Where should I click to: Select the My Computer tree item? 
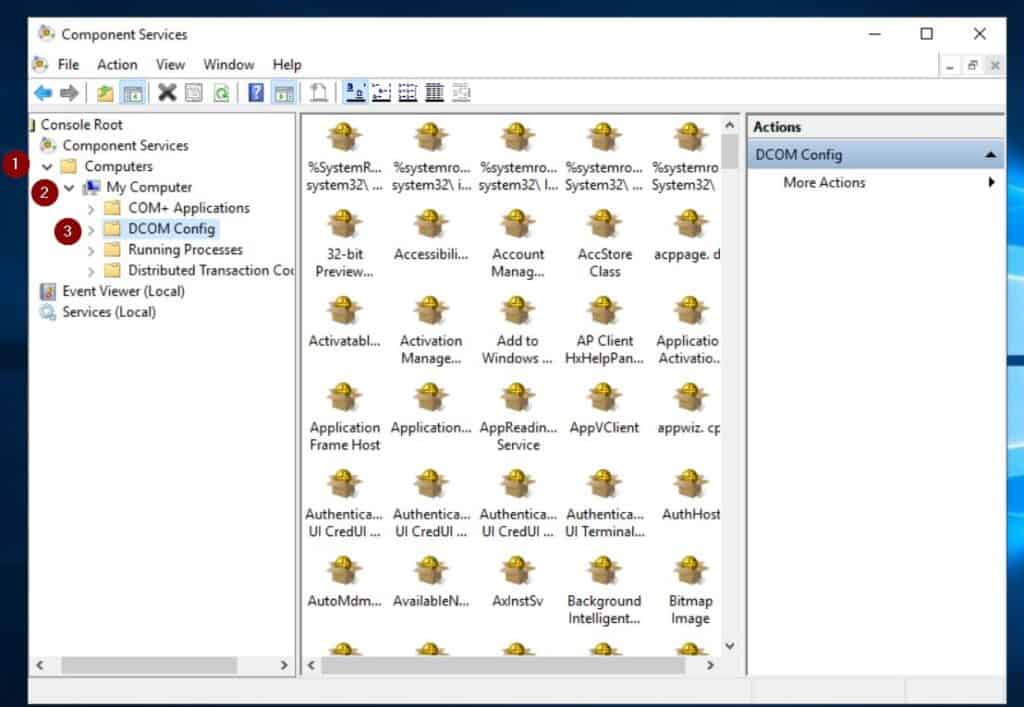pos(149,187)
